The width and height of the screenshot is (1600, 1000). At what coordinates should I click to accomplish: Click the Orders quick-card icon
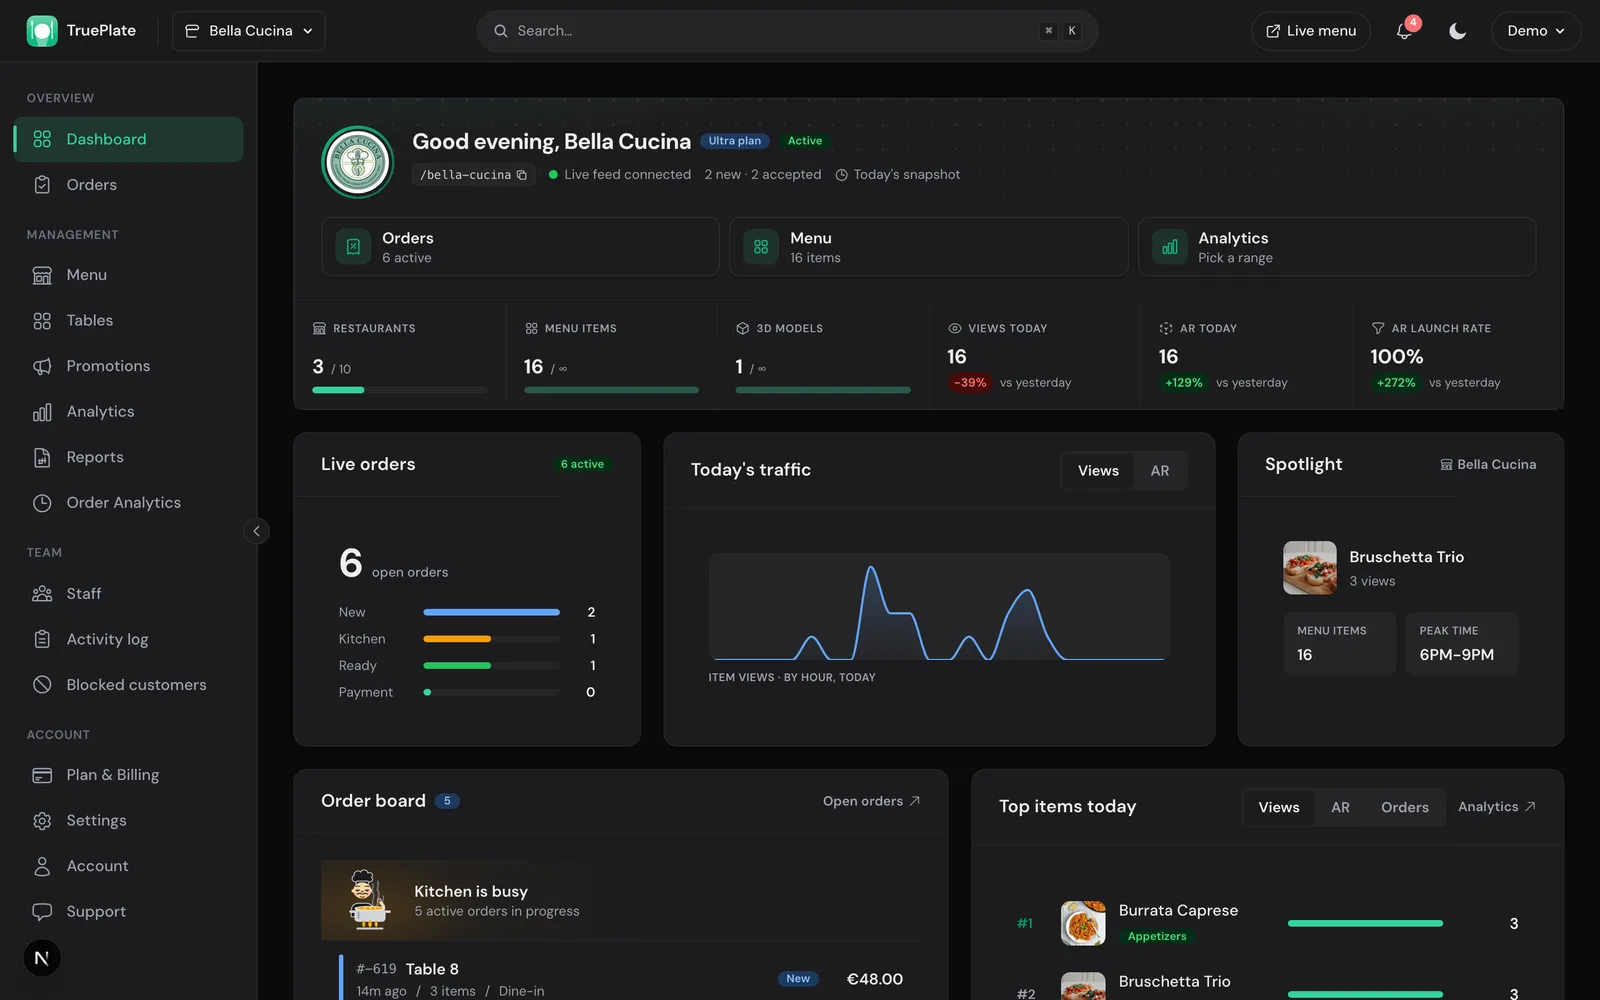pyautogui.click(x=353, y=247)
